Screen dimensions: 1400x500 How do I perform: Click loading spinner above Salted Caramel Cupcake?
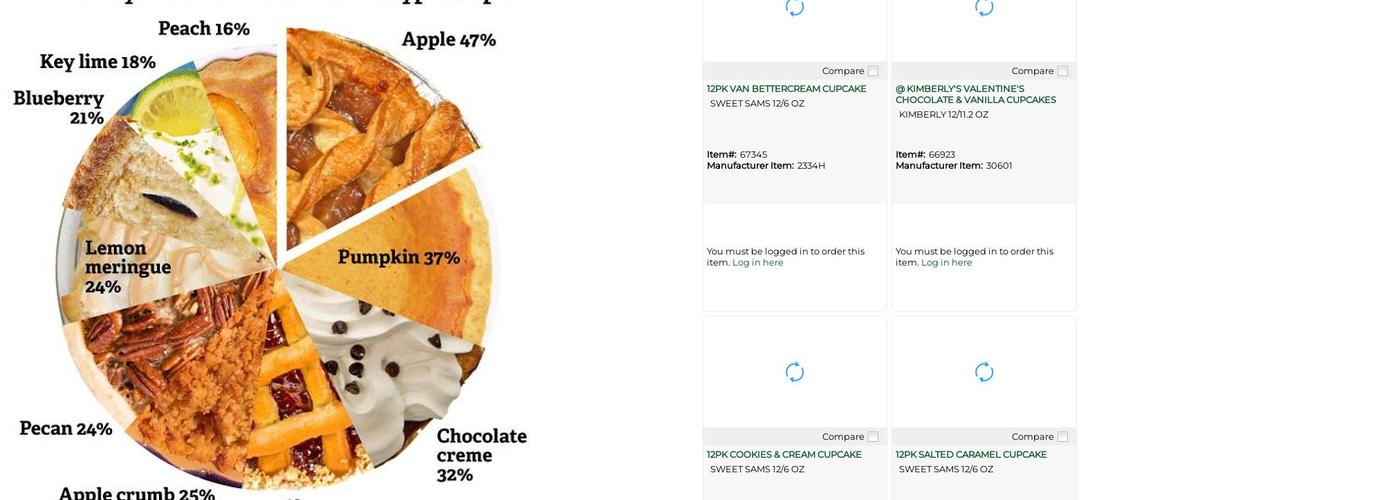984,372
